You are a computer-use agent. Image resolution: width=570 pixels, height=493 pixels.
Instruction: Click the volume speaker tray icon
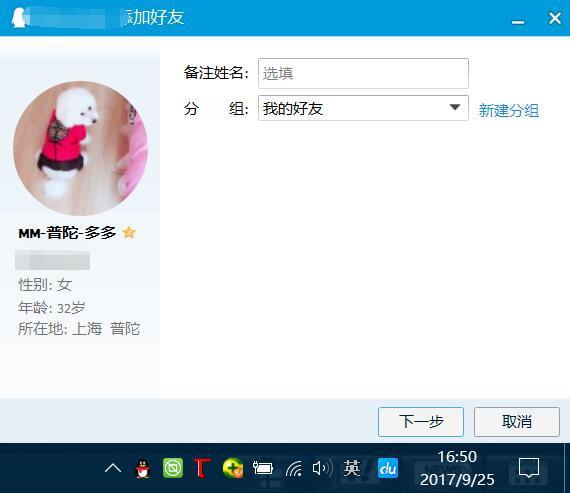point(322,468)
